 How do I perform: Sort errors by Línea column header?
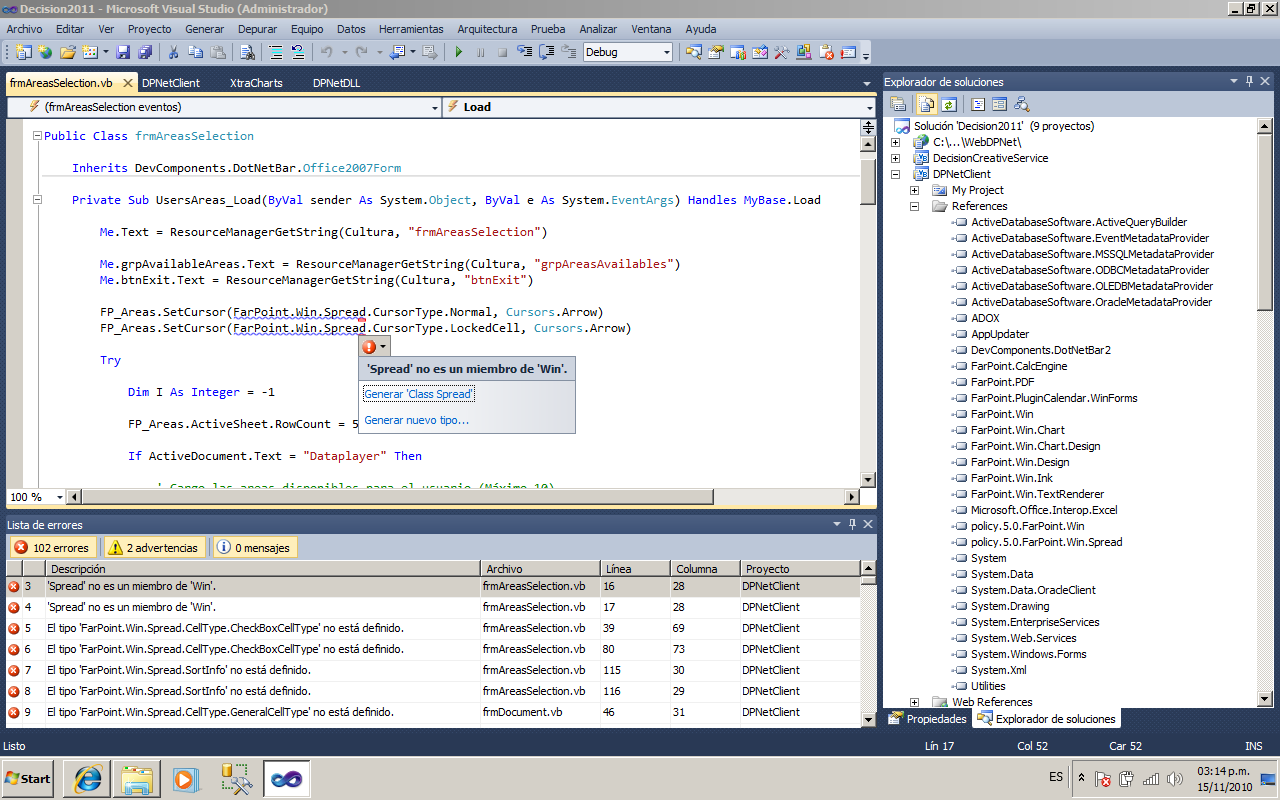(635, 569)
